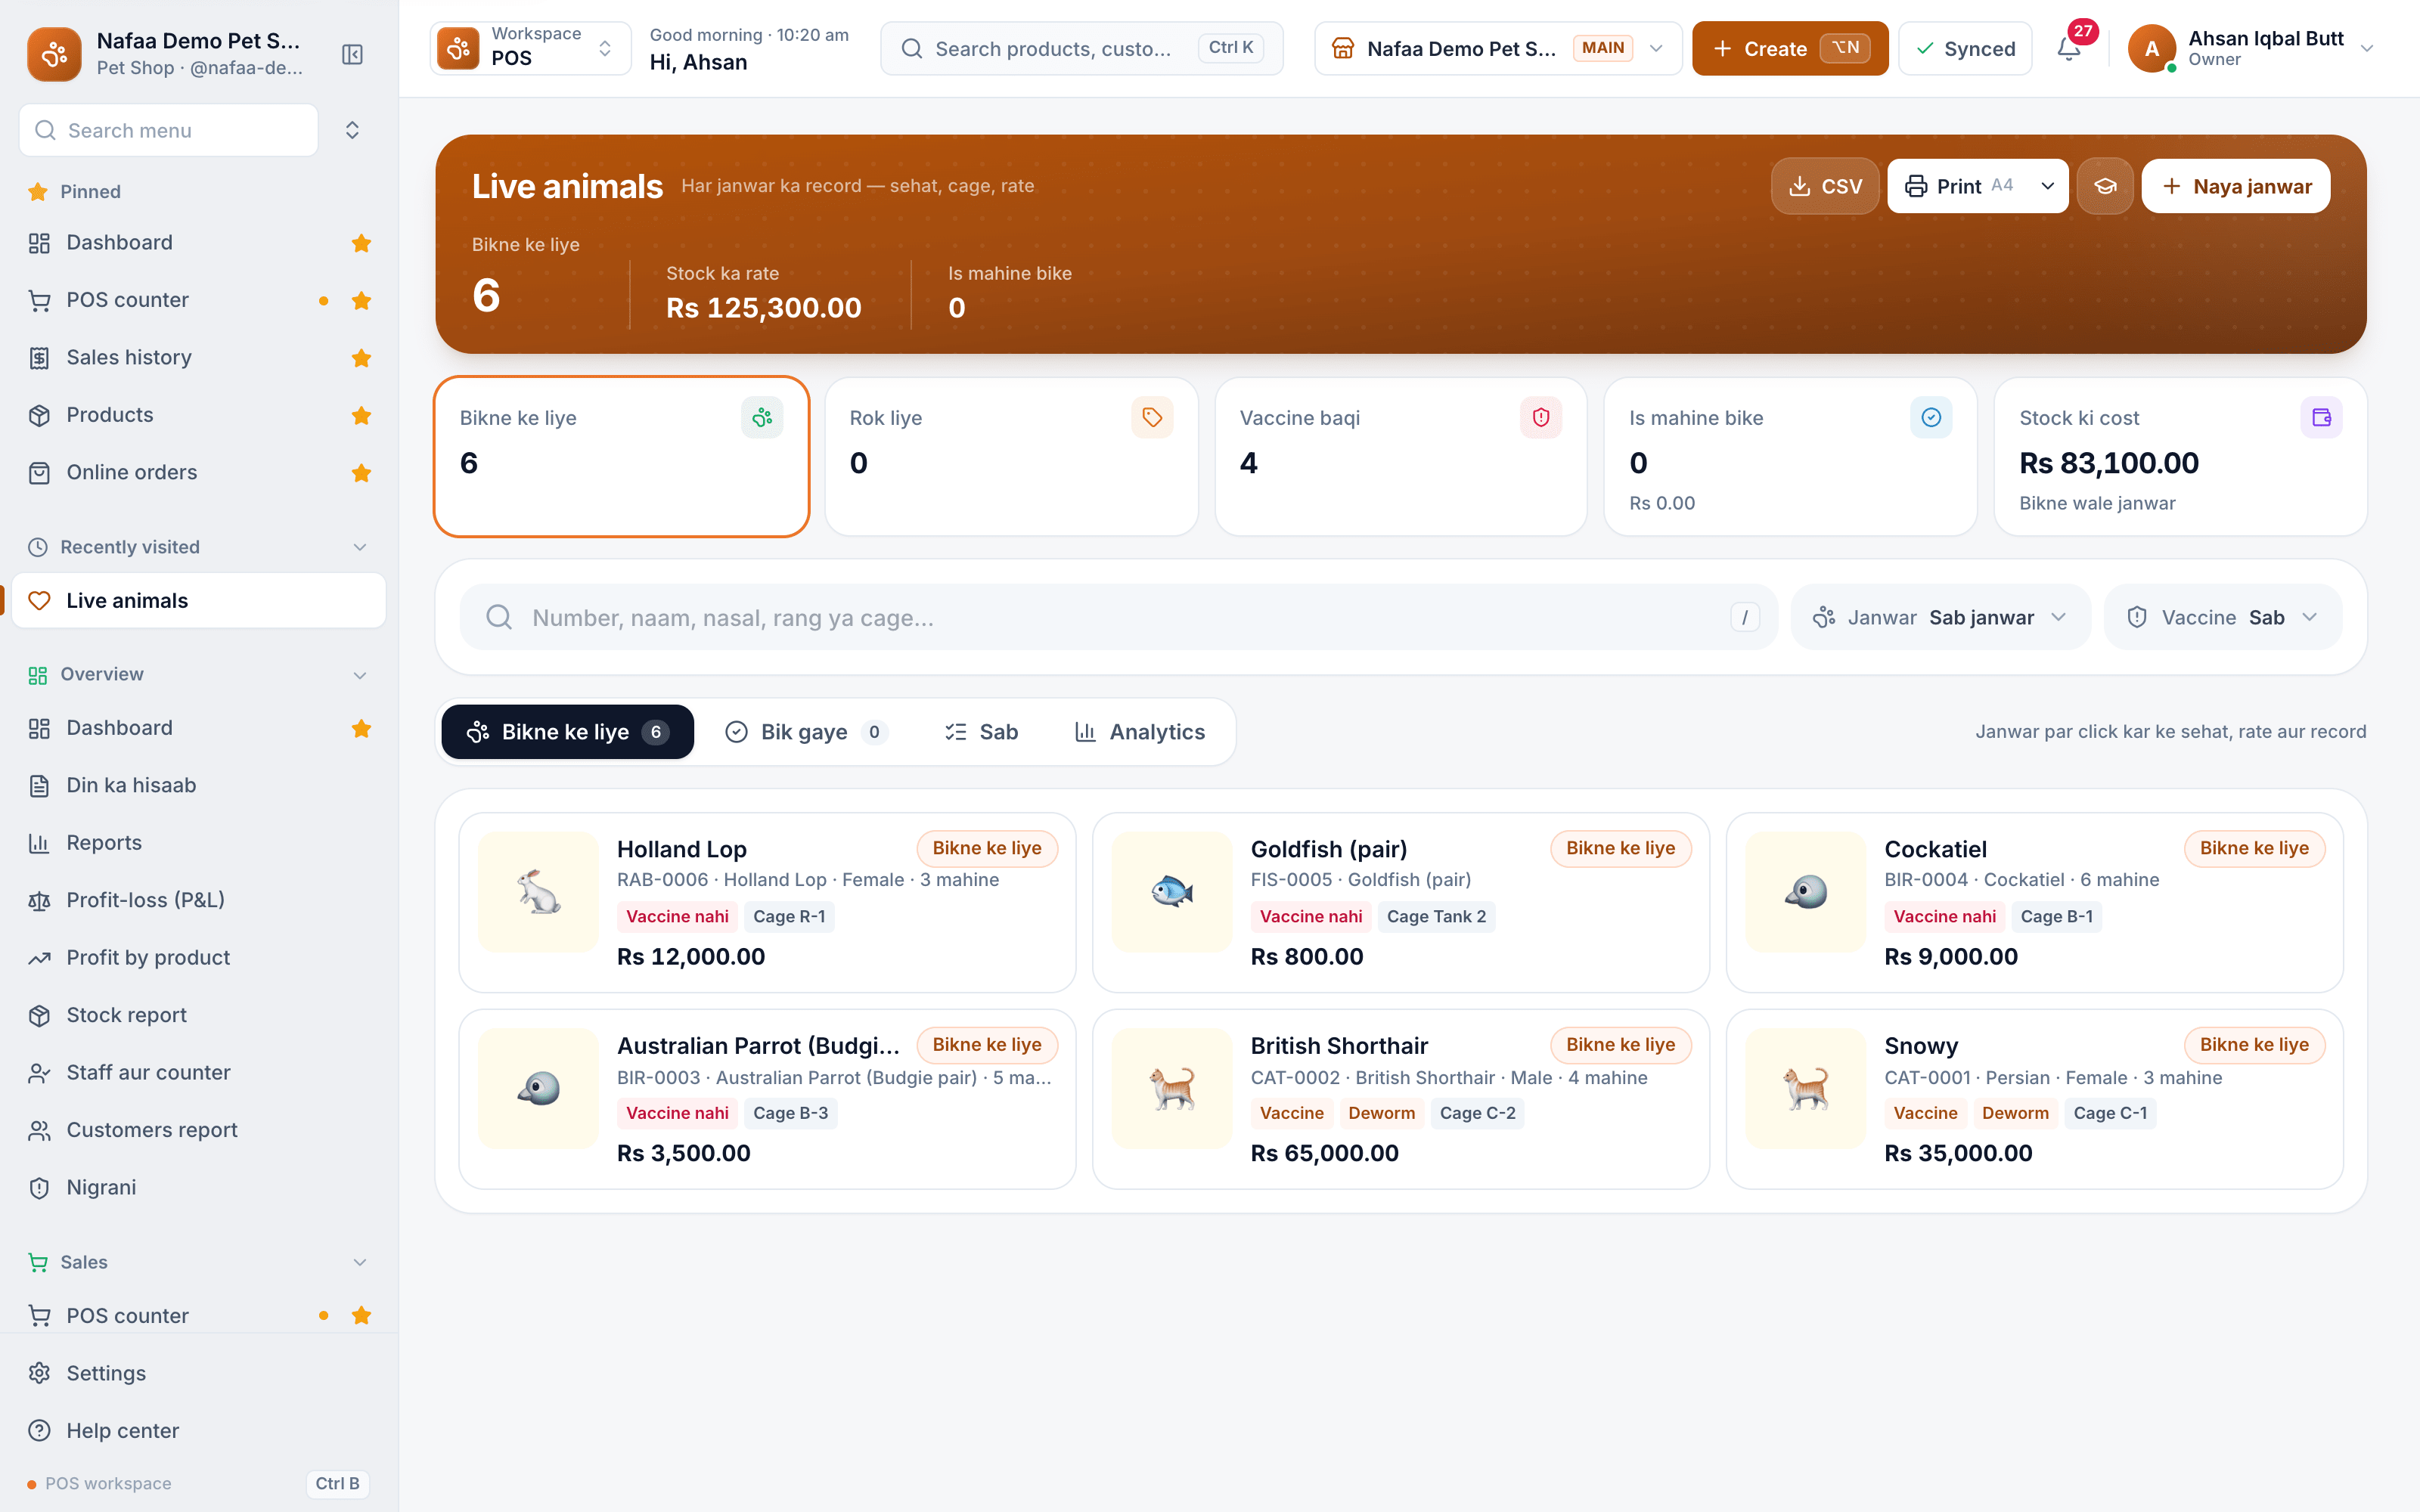Image resolution: width=2420 pixels, height=1512 pixels.
Task: Open the Workspace POS switcher
Action: tap(531, 48)
